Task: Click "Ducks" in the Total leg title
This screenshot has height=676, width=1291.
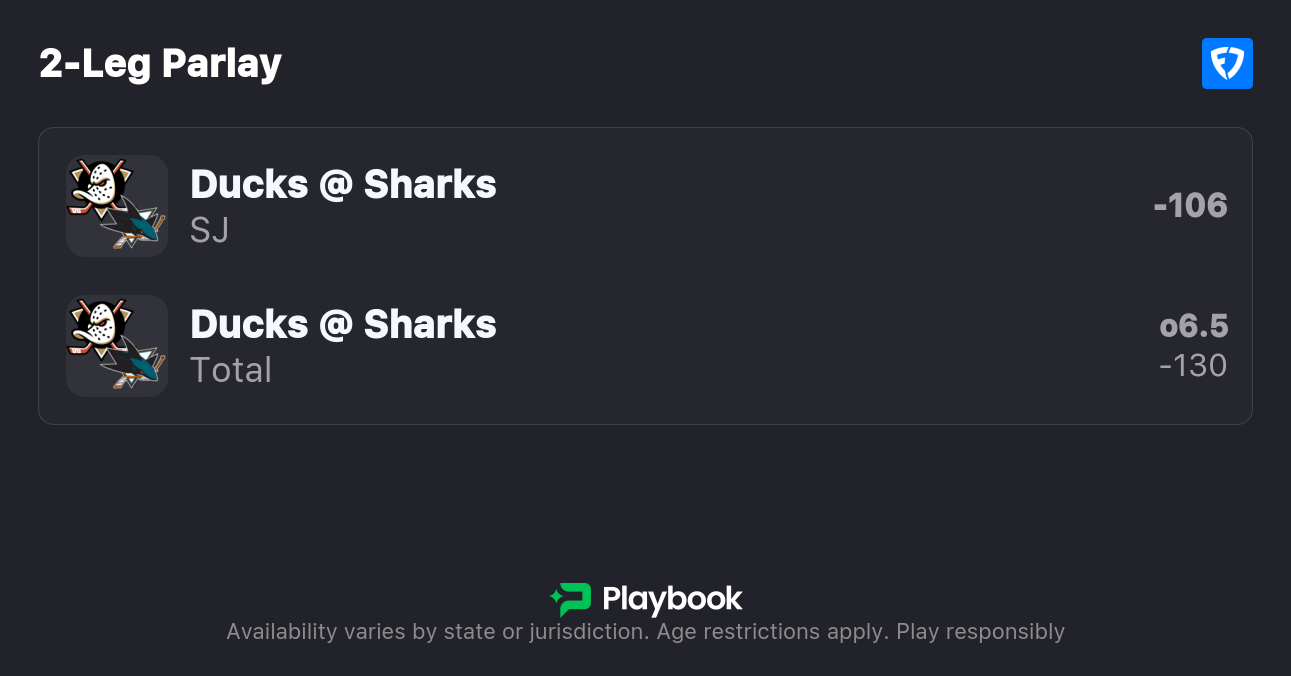Action: click(x=249, y=325)
